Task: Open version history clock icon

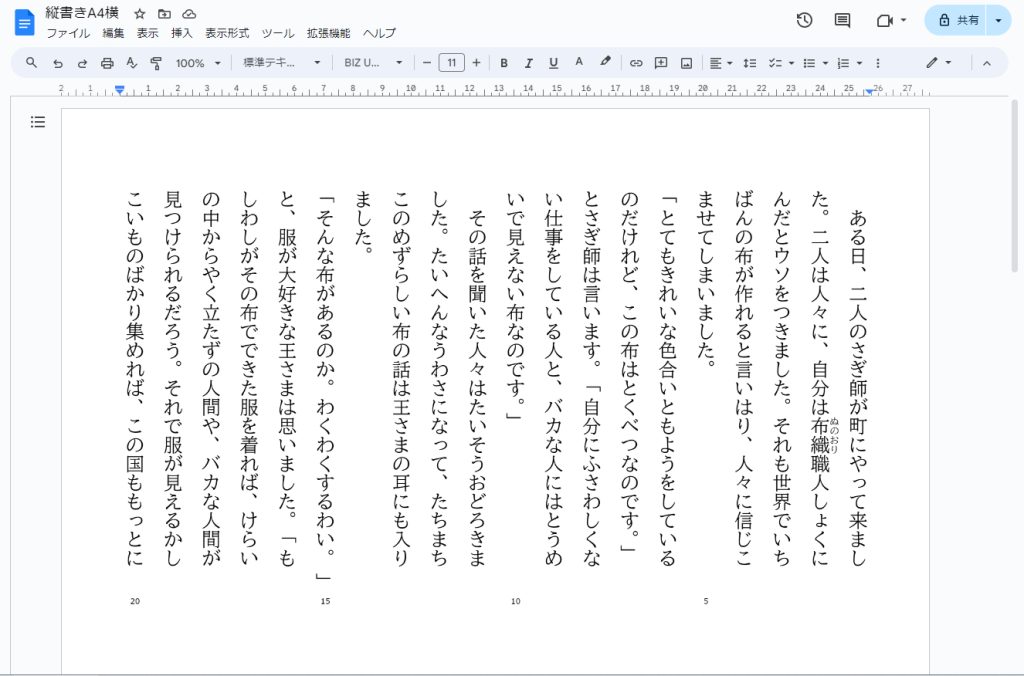Action: [x=804, y=20]
